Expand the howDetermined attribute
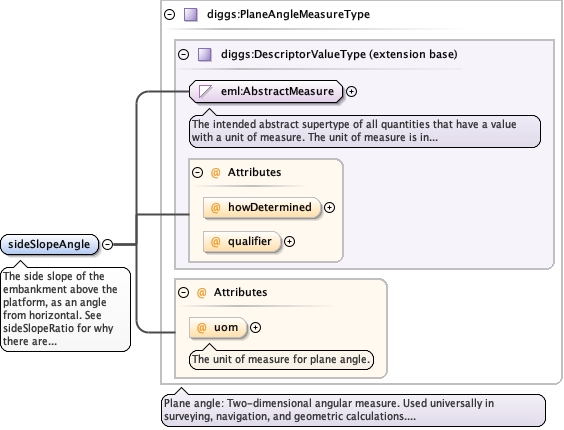 tap(329, 207)
